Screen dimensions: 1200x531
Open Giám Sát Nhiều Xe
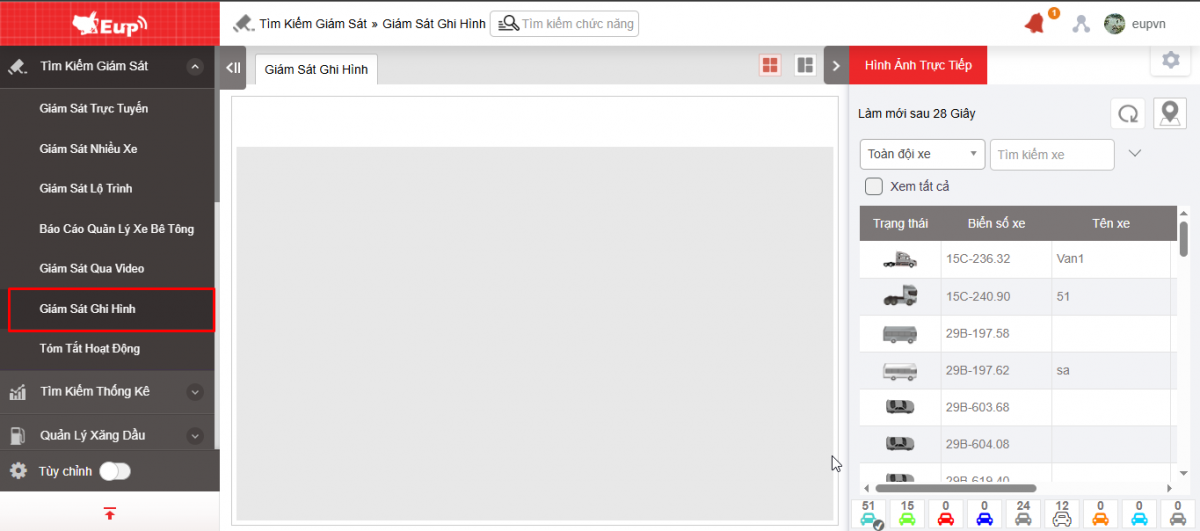tap(88, 148)
